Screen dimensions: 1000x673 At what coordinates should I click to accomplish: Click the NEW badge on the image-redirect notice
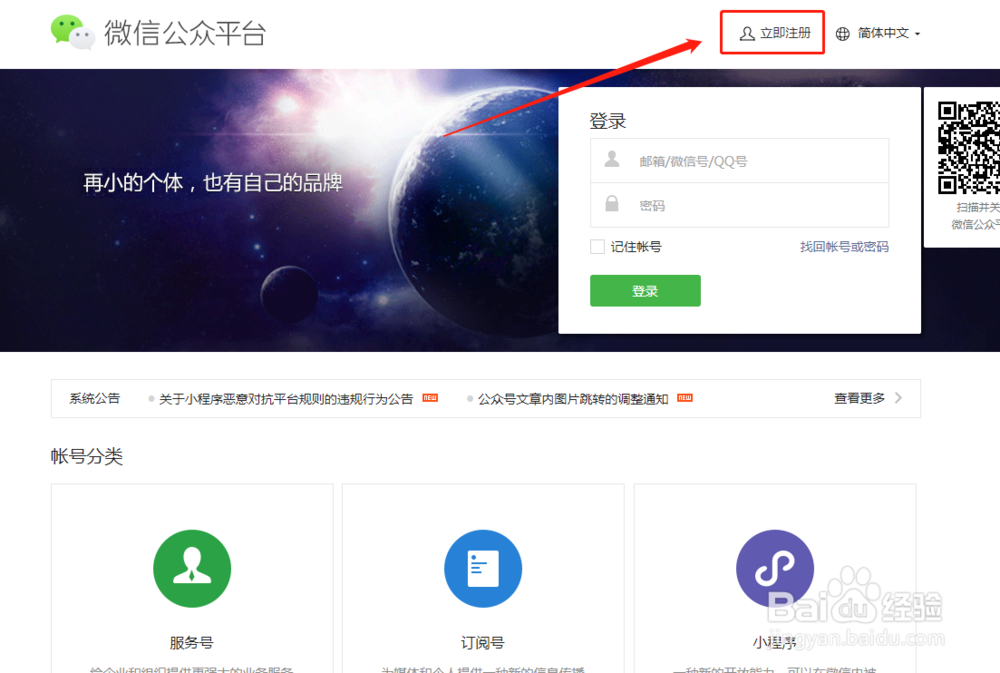pos(684,397)
